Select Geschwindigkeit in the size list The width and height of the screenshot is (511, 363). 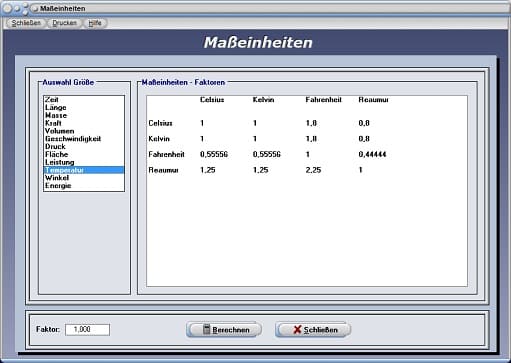[x=84, y=139]
